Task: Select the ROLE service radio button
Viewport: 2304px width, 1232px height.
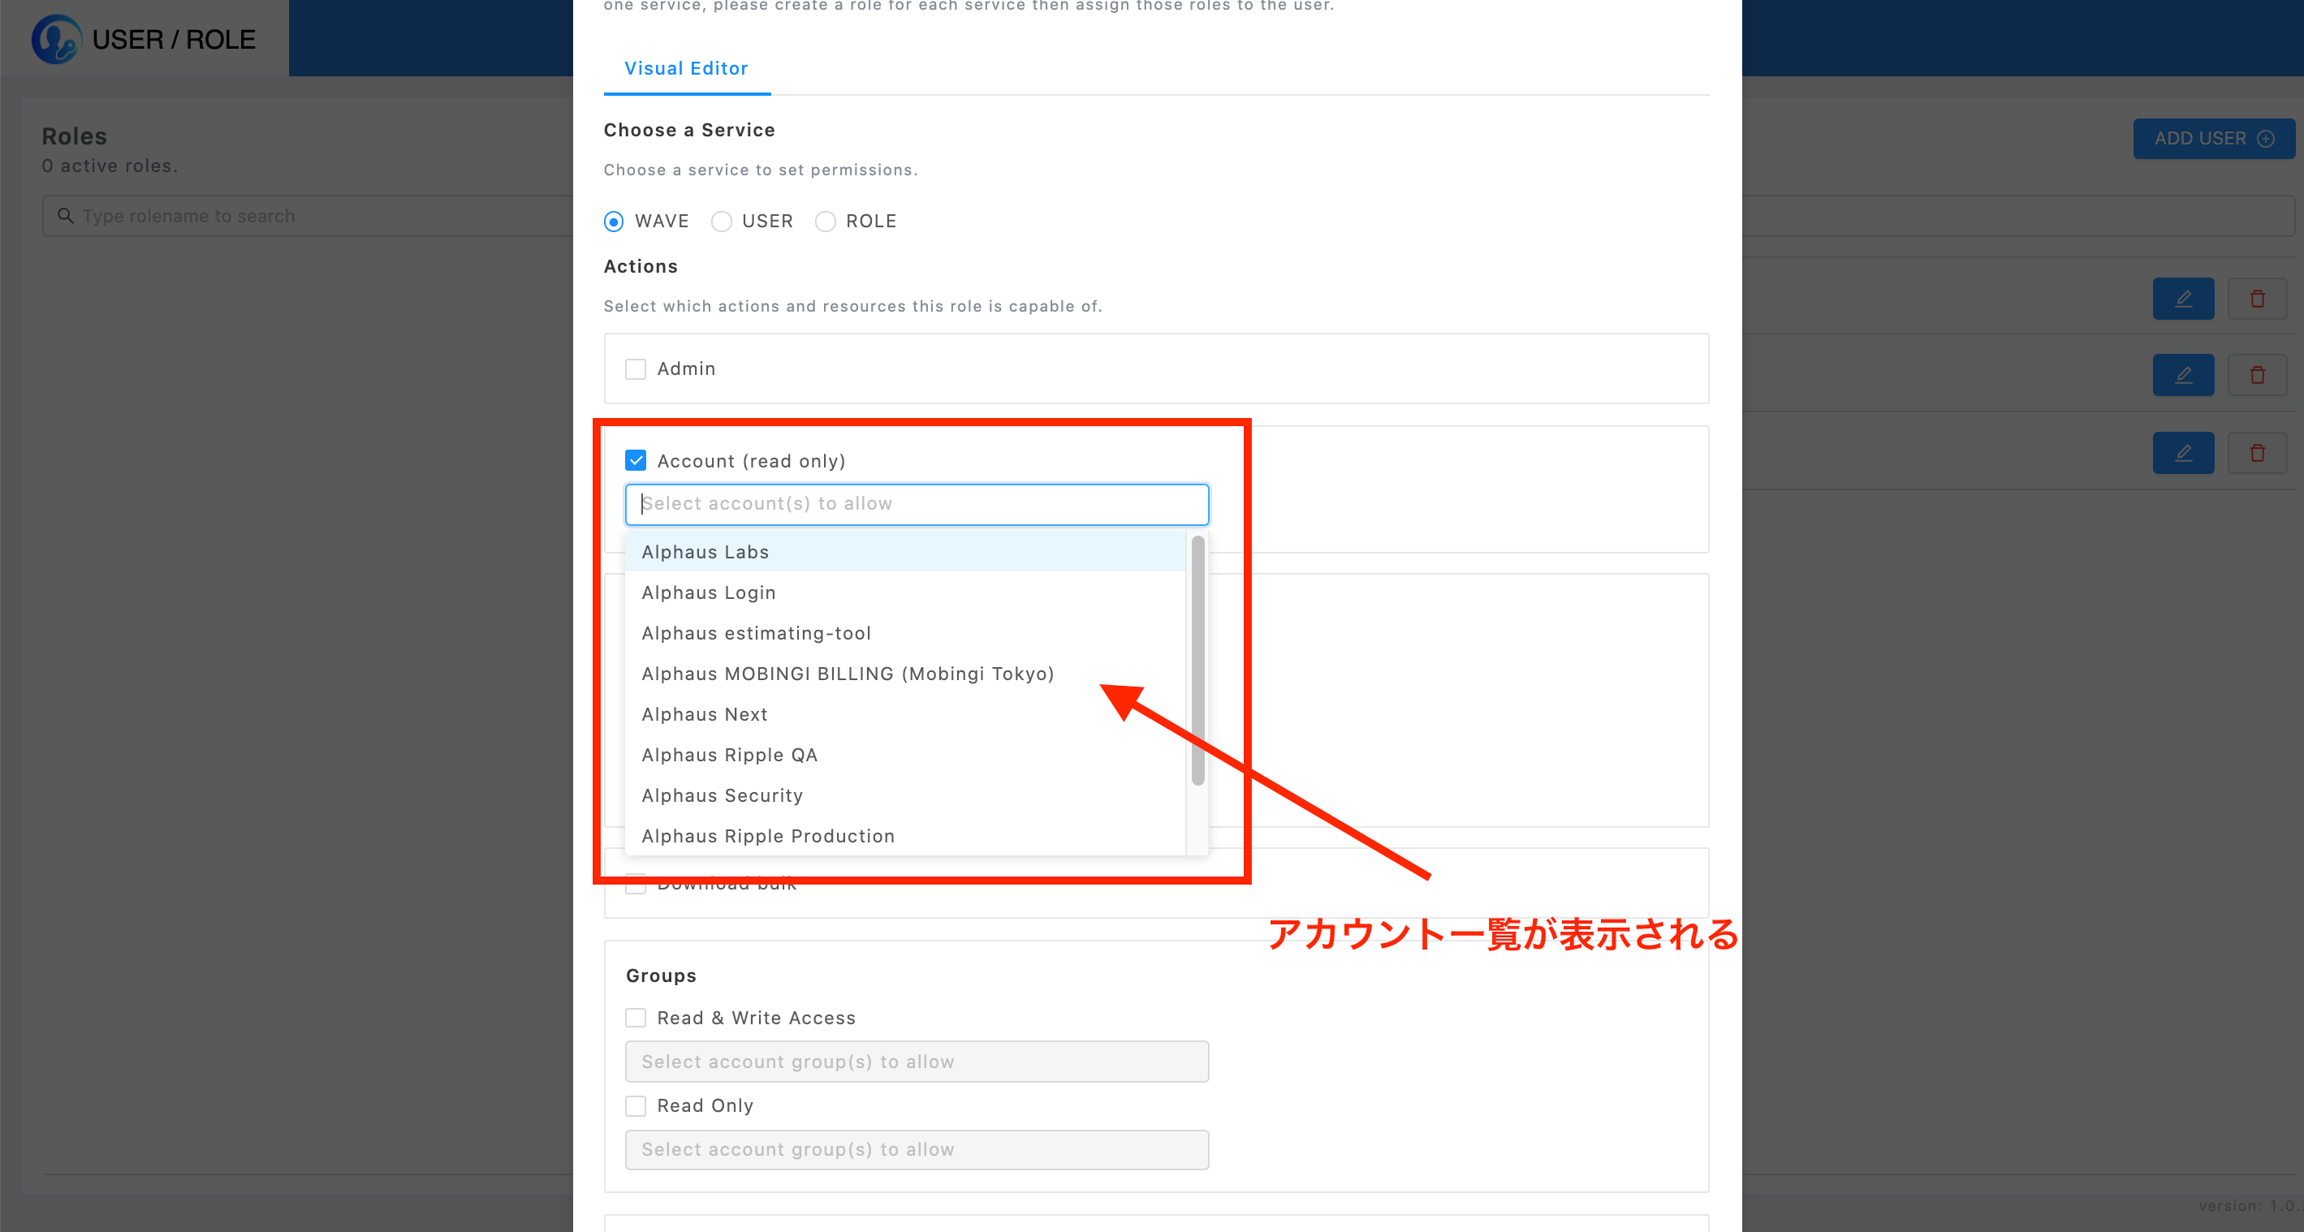Action: pyautogui.click(x=825, y=221)
